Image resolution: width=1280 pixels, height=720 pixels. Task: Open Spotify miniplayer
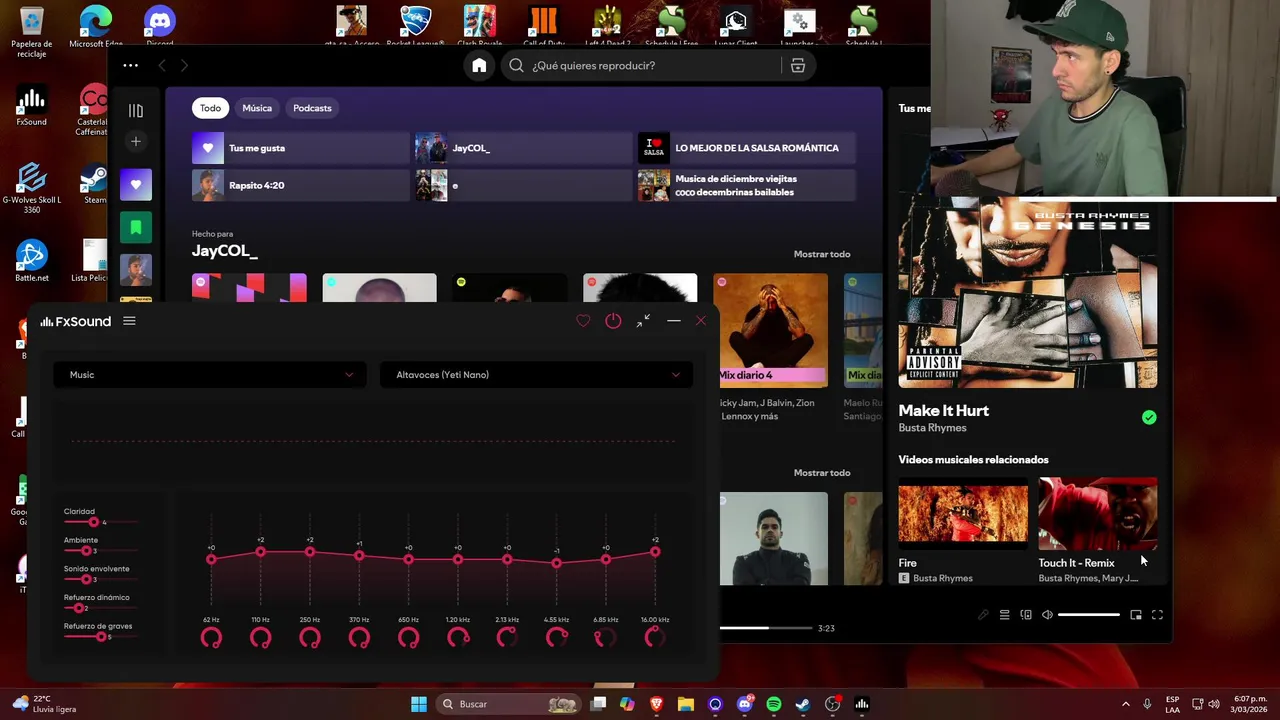pyautogui.click(x=1136, y=615)
